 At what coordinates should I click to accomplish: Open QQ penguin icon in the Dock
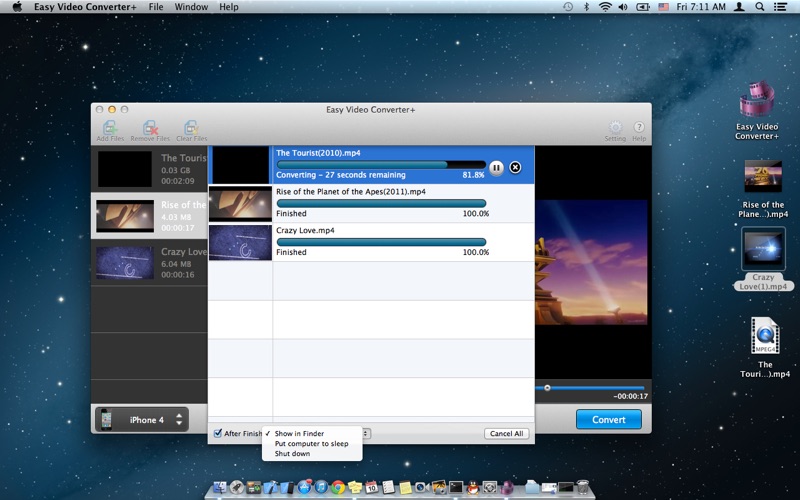pos(473,488)
